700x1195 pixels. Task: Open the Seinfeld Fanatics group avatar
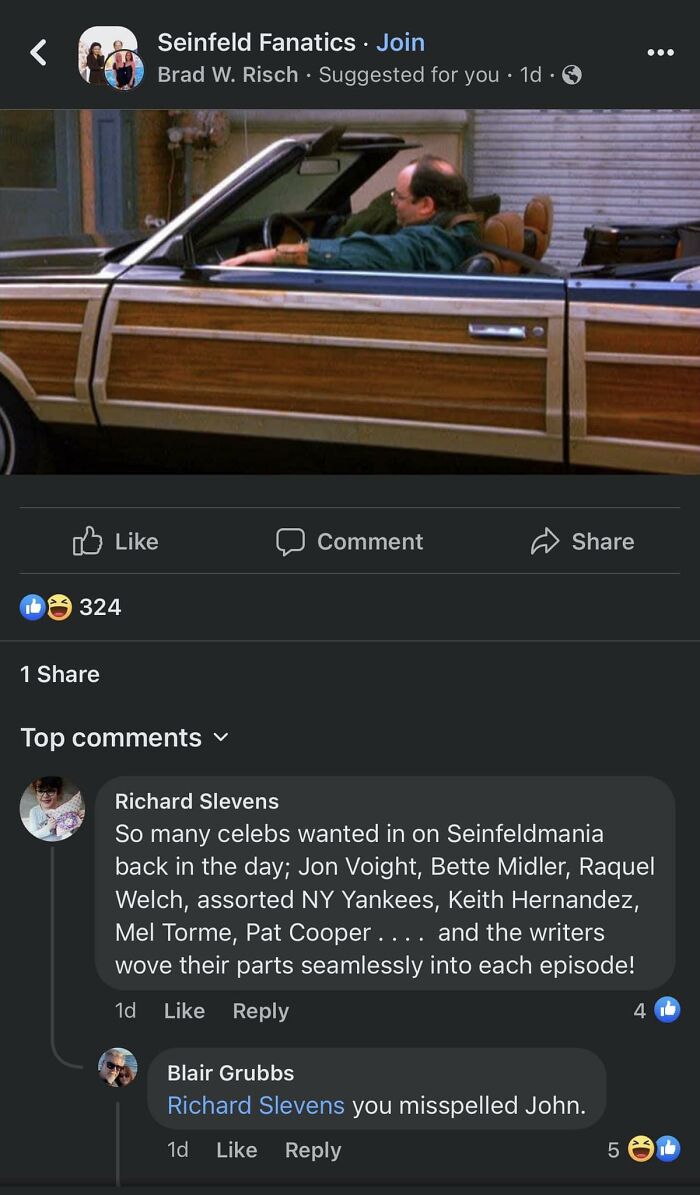point(109,56)
